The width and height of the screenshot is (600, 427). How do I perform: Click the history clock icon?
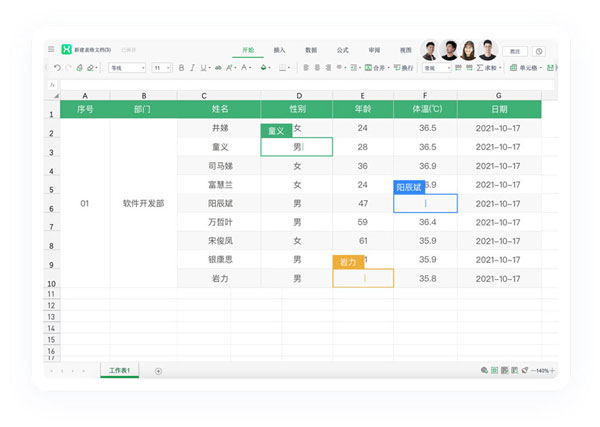click(538, 50)
